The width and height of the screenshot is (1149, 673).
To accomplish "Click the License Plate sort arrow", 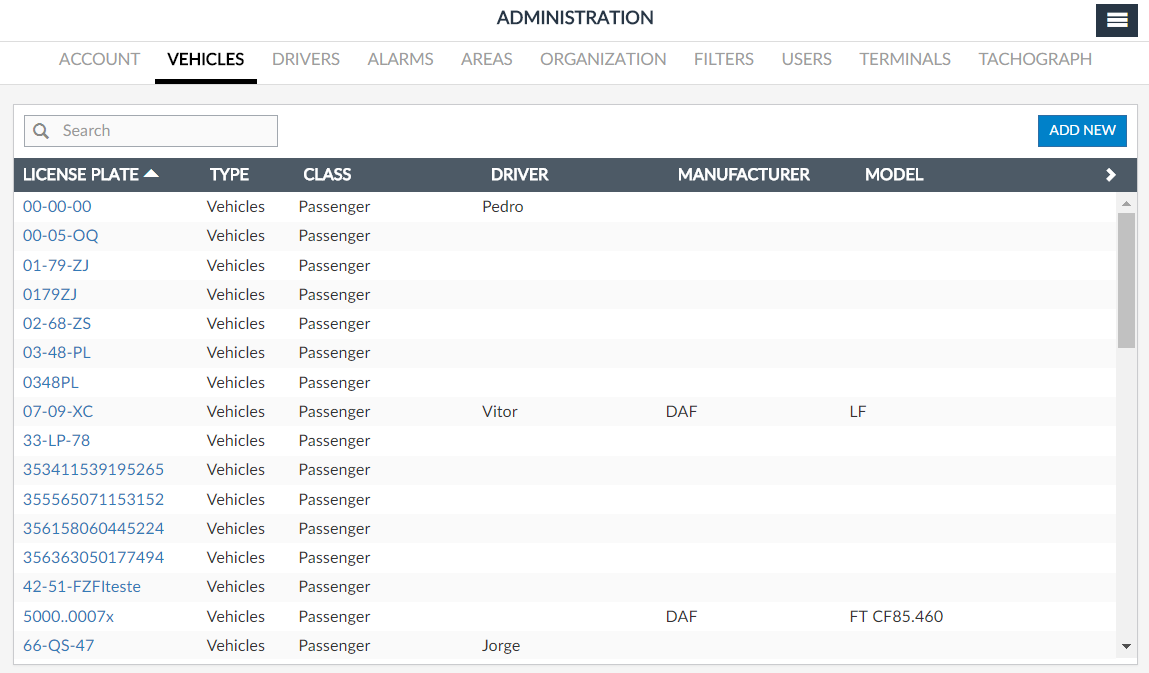I will [x=151, y=174].
